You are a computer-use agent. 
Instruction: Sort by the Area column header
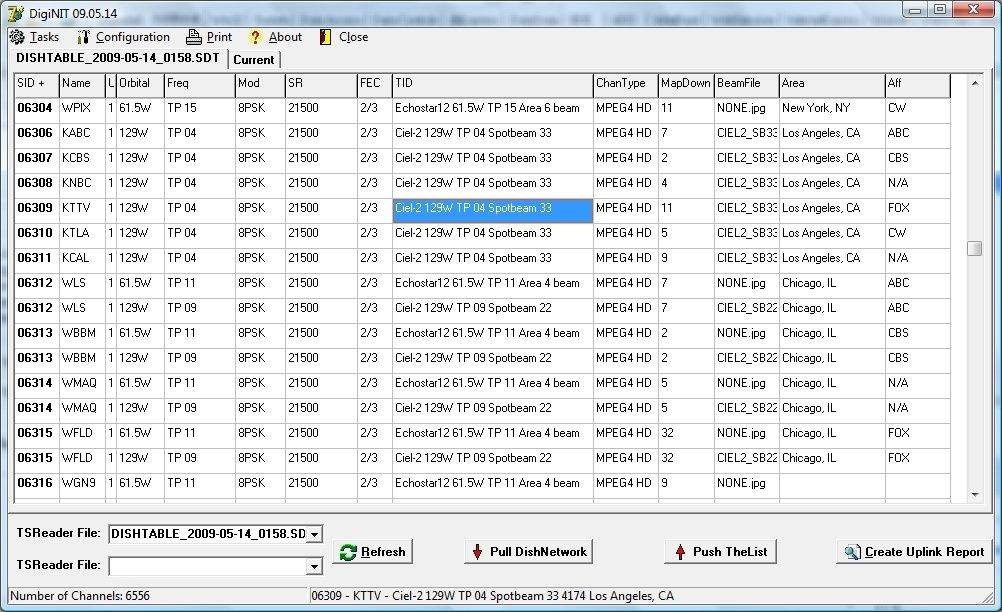tap(832, 85)
